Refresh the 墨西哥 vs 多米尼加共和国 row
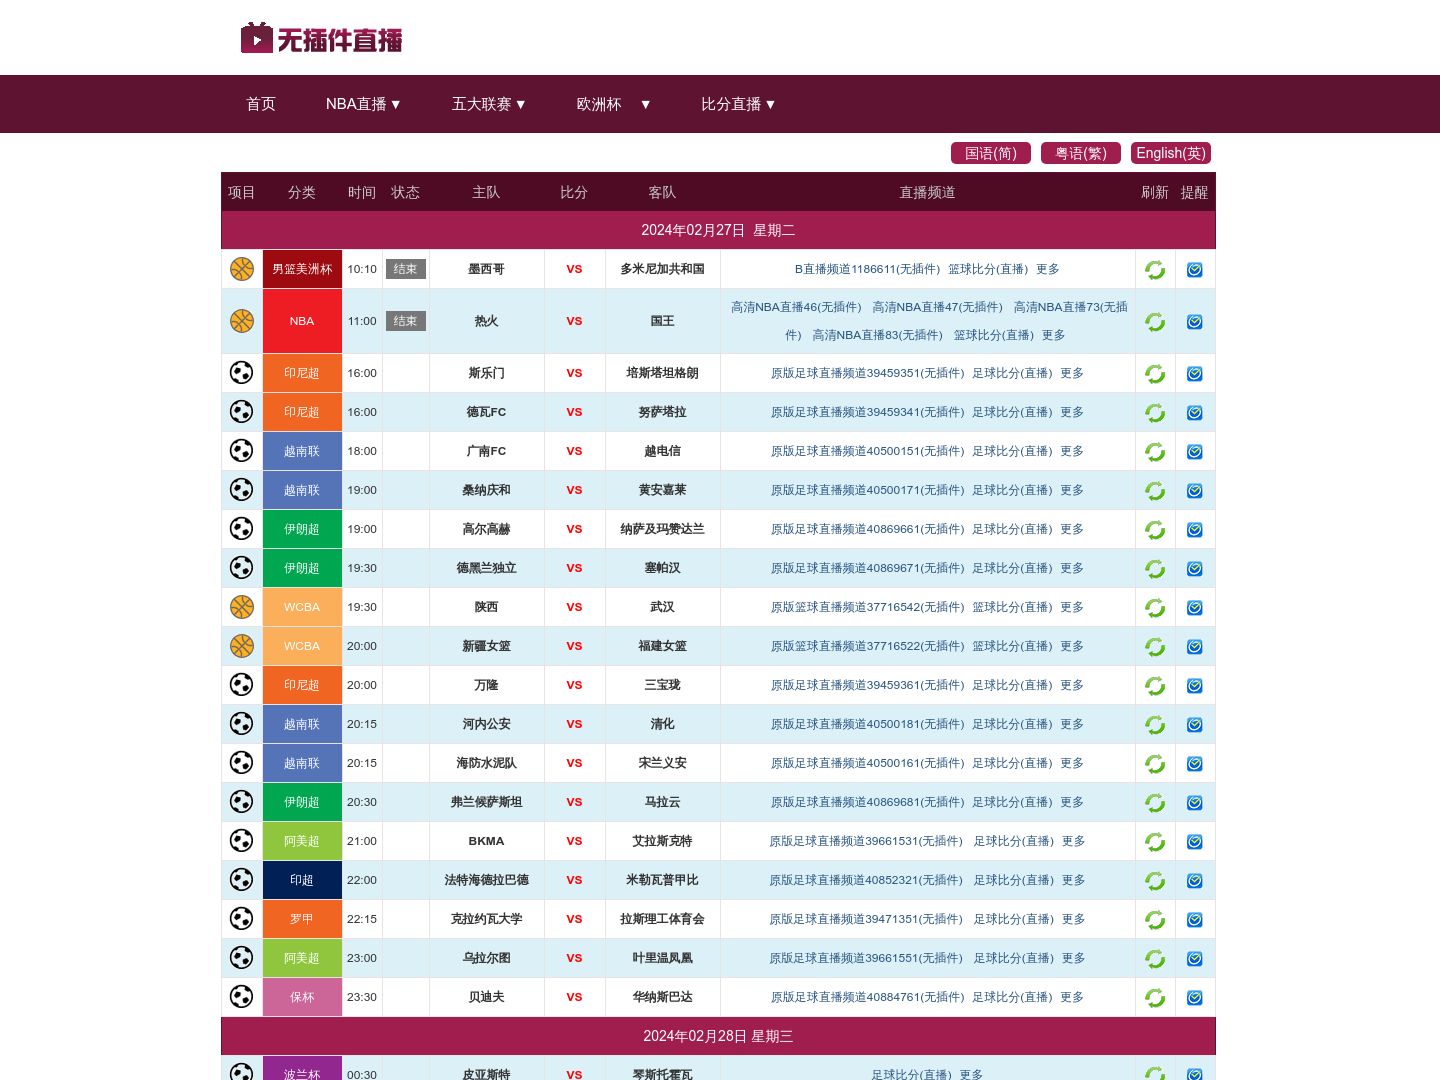Screen dimensions: 1440x1080 pos(1155,270)
